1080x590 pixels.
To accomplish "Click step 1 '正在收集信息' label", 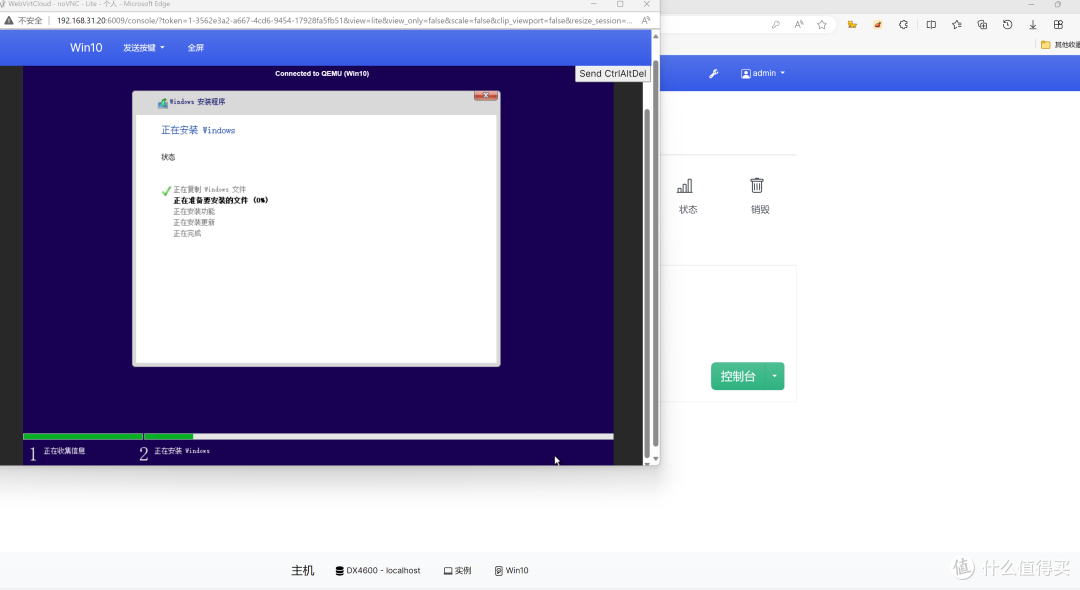I will click(65, 451).
